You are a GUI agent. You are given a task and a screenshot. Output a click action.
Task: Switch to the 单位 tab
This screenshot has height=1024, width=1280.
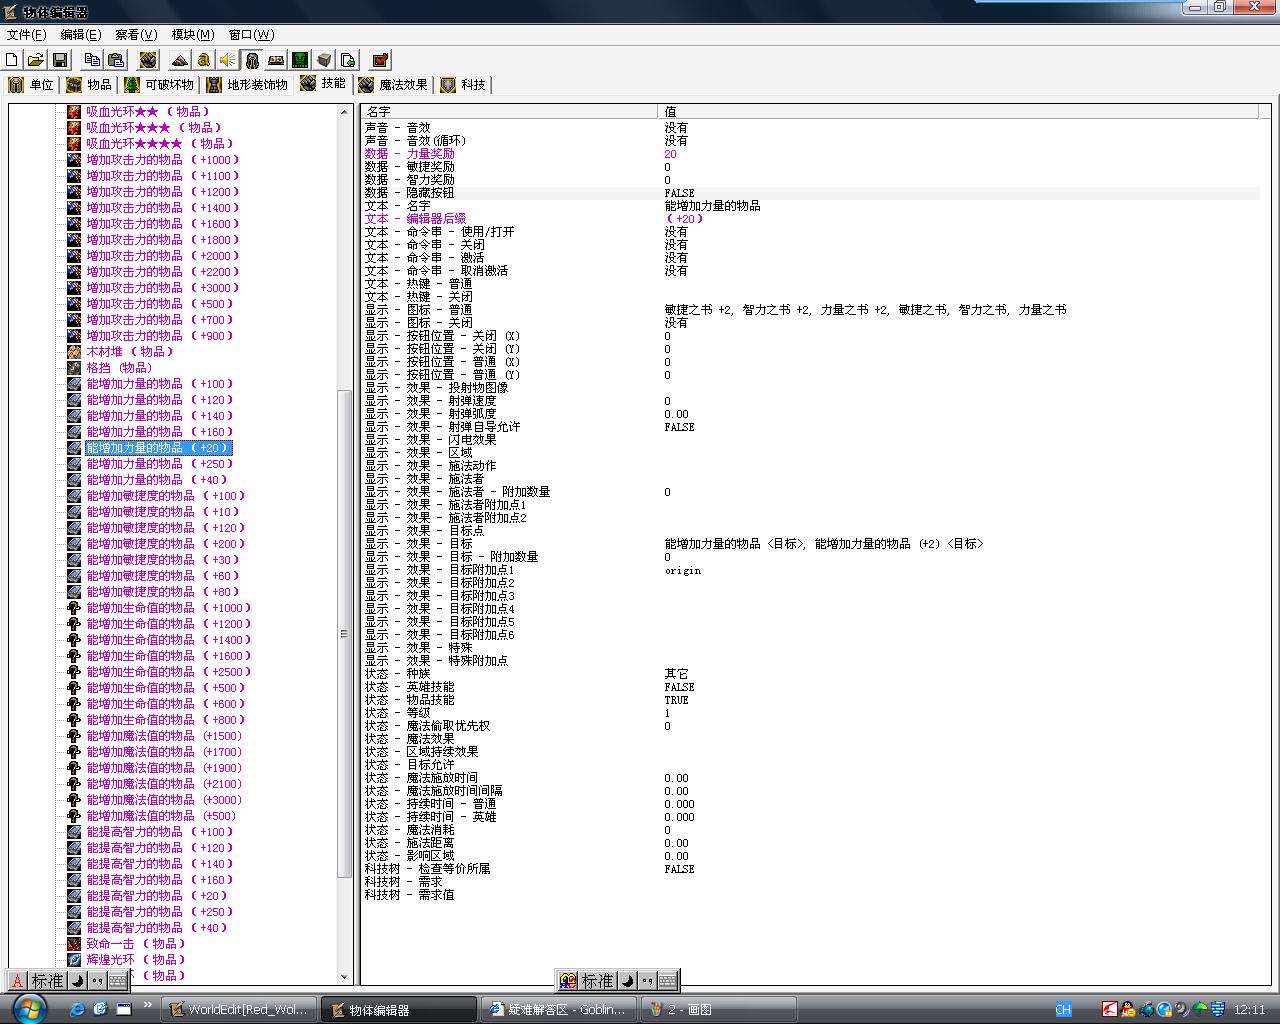point(31,85)
